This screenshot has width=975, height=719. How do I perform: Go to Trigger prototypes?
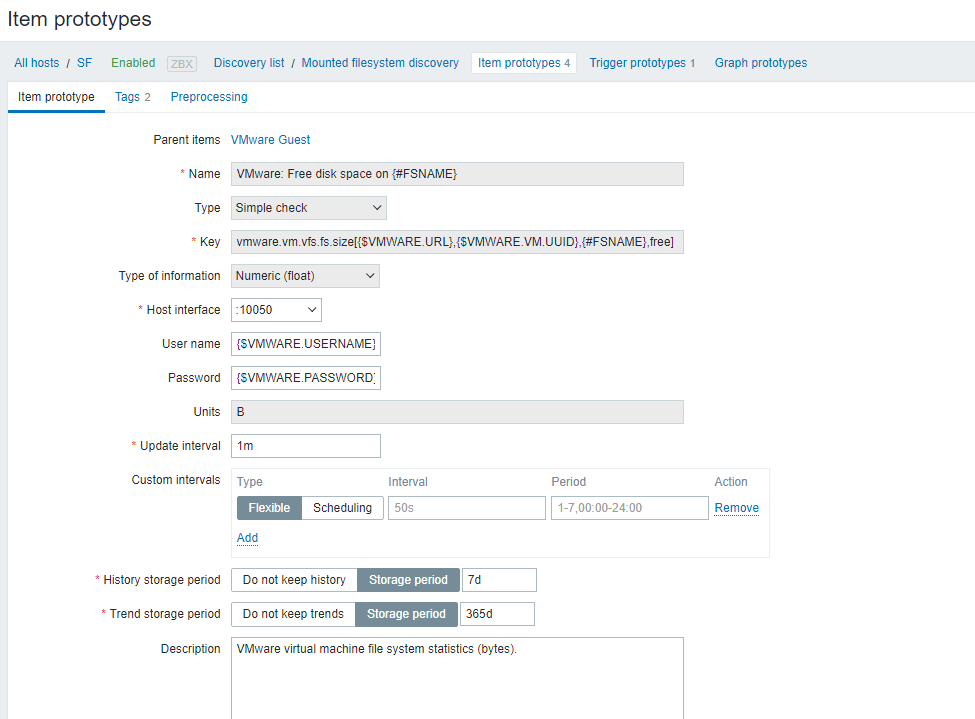642,63
